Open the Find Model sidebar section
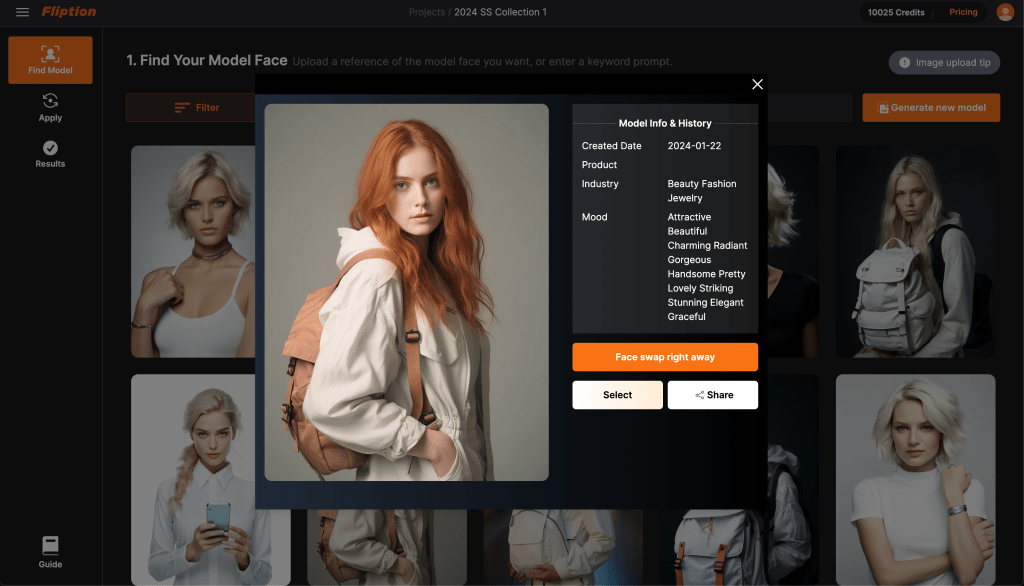Screen dimensions: 1024x586 [x=50, y=60]
